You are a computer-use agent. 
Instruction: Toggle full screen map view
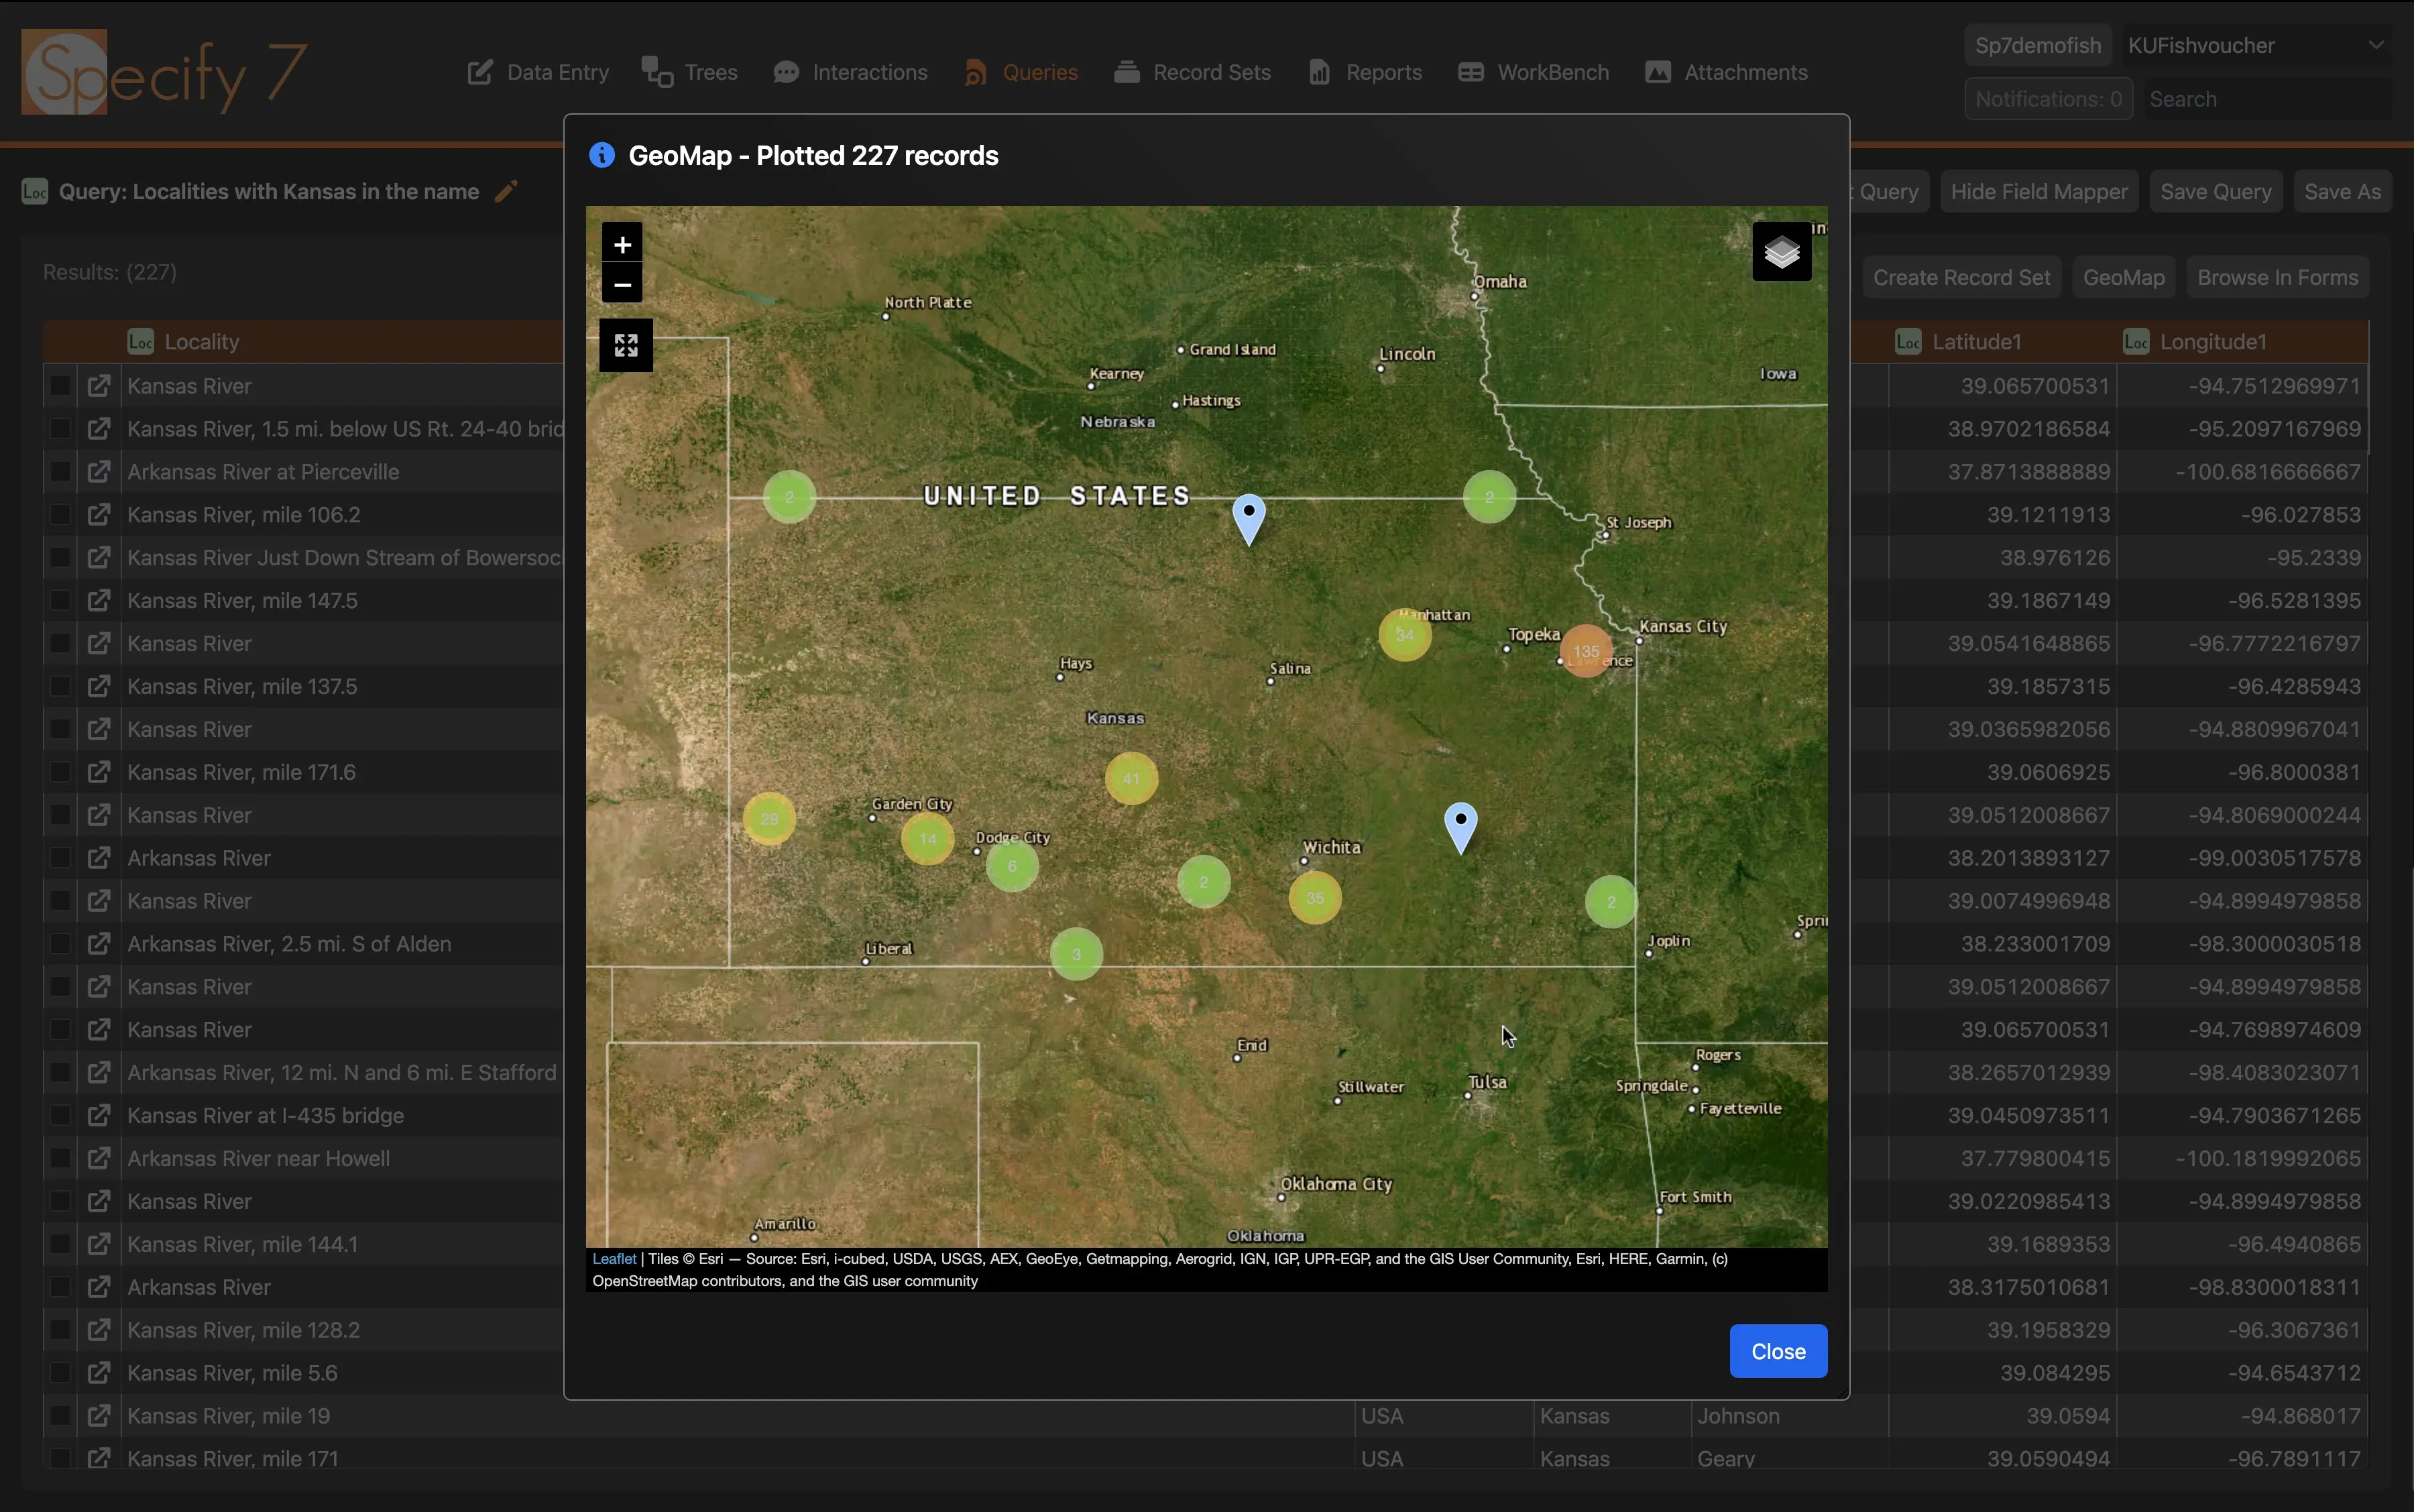click(x=626, y=346)
